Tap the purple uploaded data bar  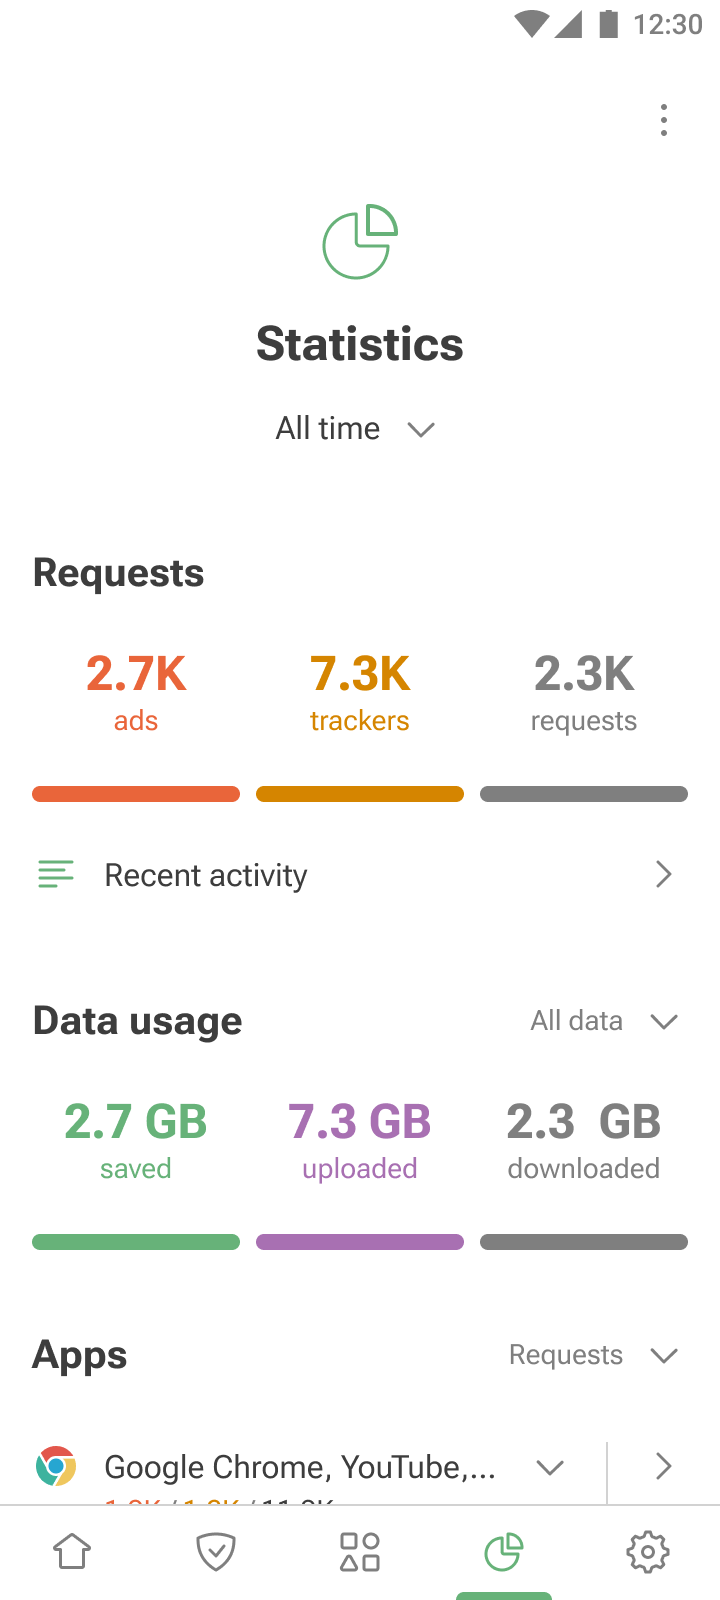tap(360, 1242)
